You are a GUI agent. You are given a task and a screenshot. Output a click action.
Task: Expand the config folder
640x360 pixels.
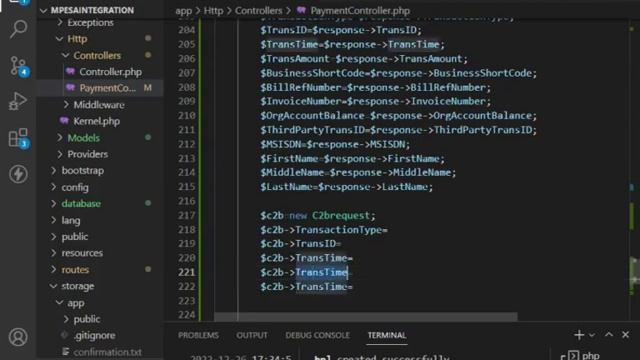53,187
